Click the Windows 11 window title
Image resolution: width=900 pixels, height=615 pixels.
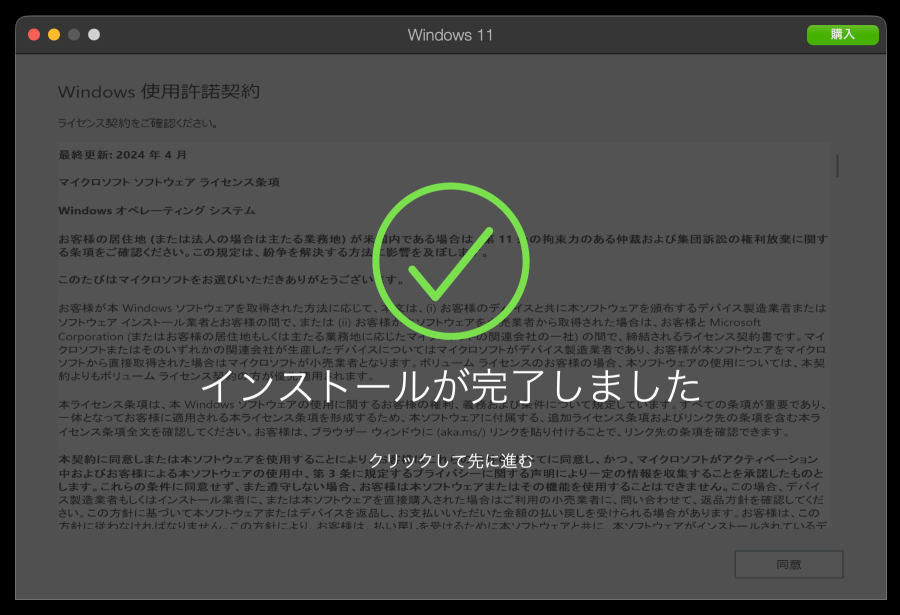click(x=450, y=34)
